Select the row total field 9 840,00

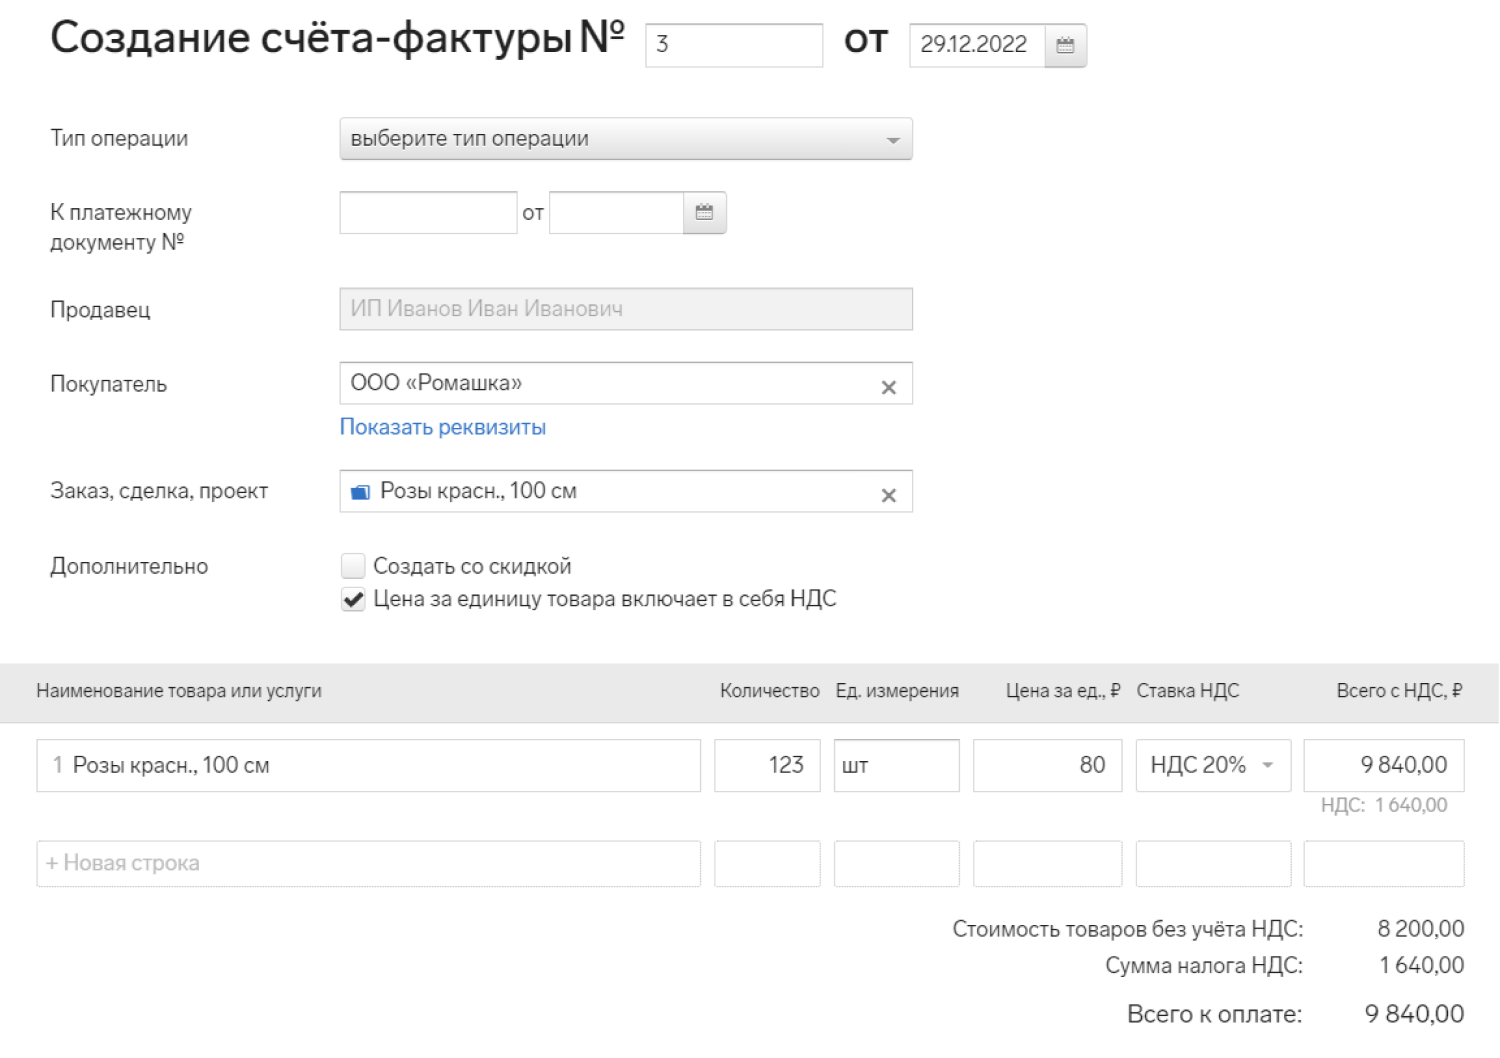pyautogui.click(x=1384, y=766)
